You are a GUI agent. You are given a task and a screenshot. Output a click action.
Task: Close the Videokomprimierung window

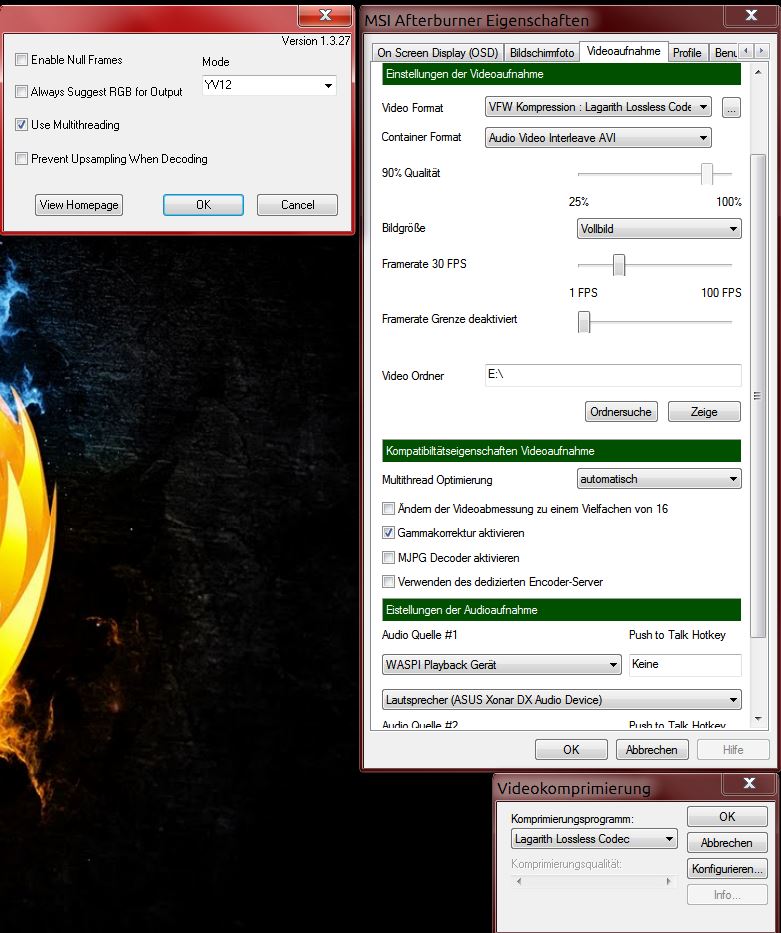pyautogui.click(x=749, y=784)
